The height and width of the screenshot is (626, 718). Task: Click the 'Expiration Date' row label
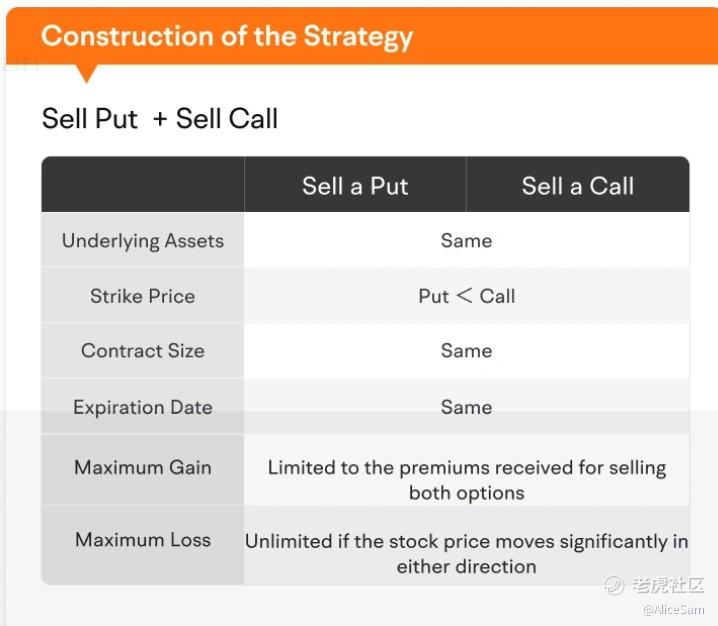pyautogui.click(x=143, y=408)
